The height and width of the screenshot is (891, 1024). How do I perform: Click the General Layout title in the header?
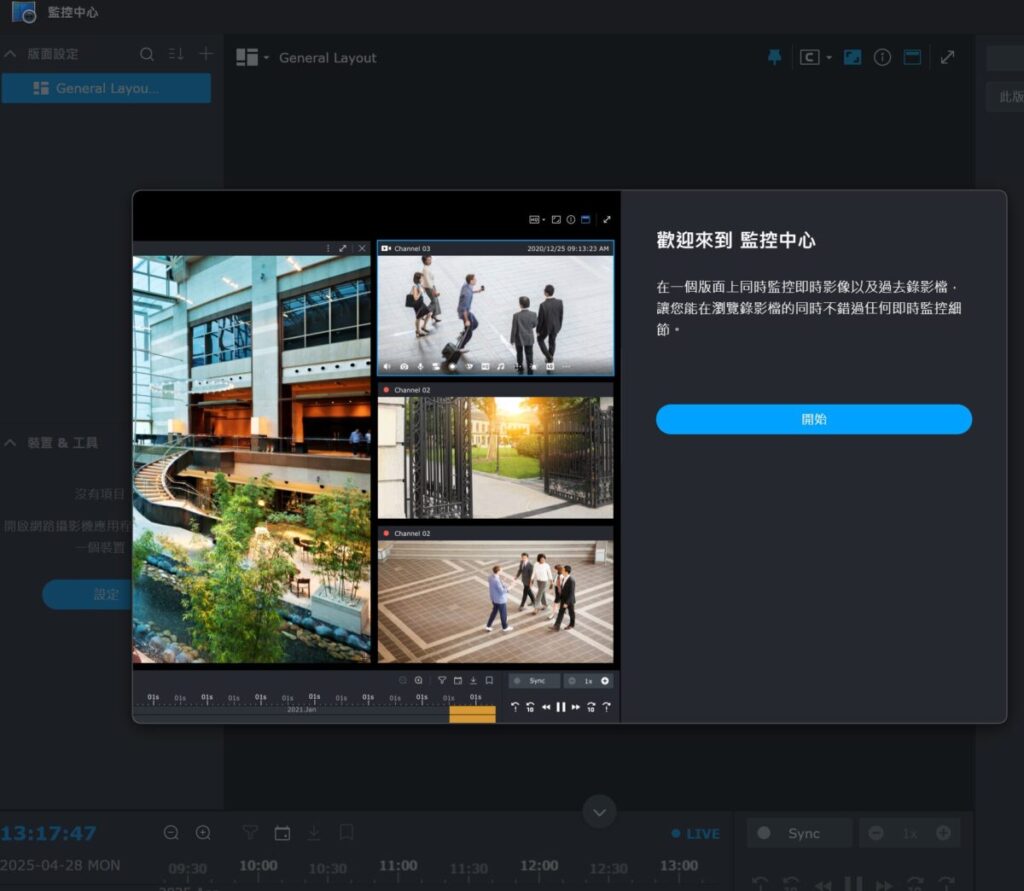click(x=328, y=57)
